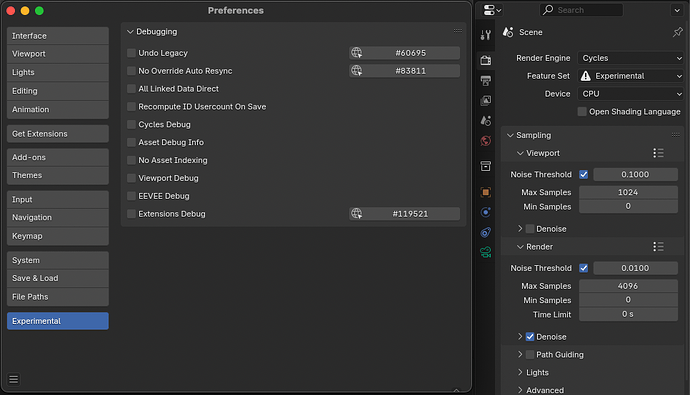This screenshot has width=690, height=395.
Task: Open the Camera object data tab
Action: pos(486,252)
